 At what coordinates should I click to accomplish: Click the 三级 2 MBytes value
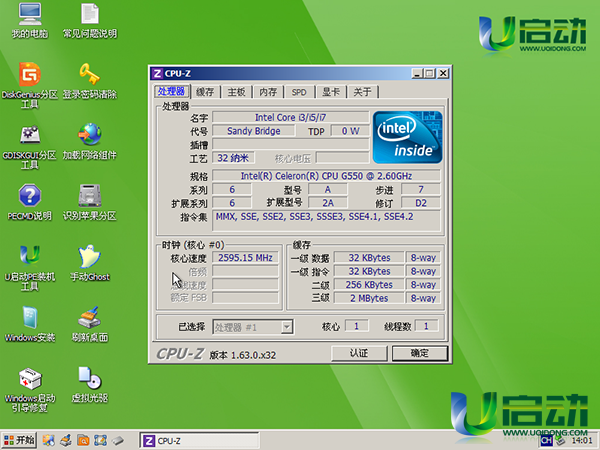click(x=369, y=298)
